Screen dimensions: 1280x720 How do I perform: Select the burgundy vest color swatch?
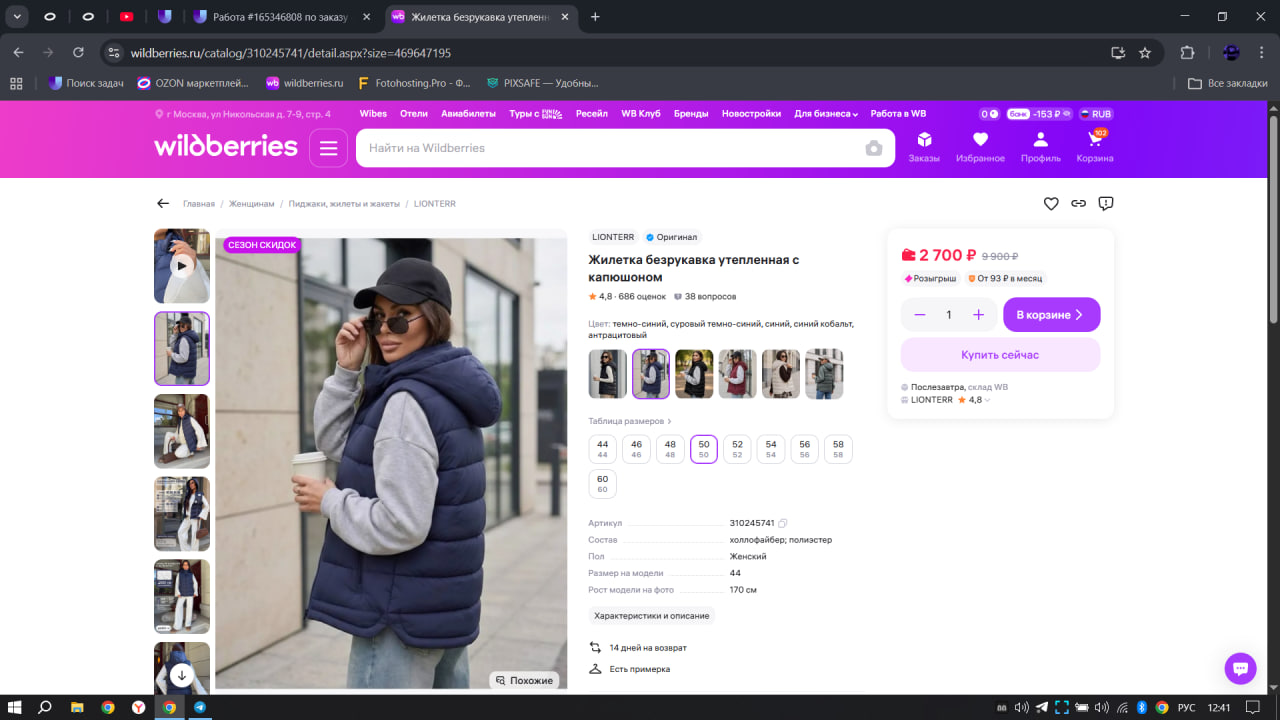pos(737,374)
